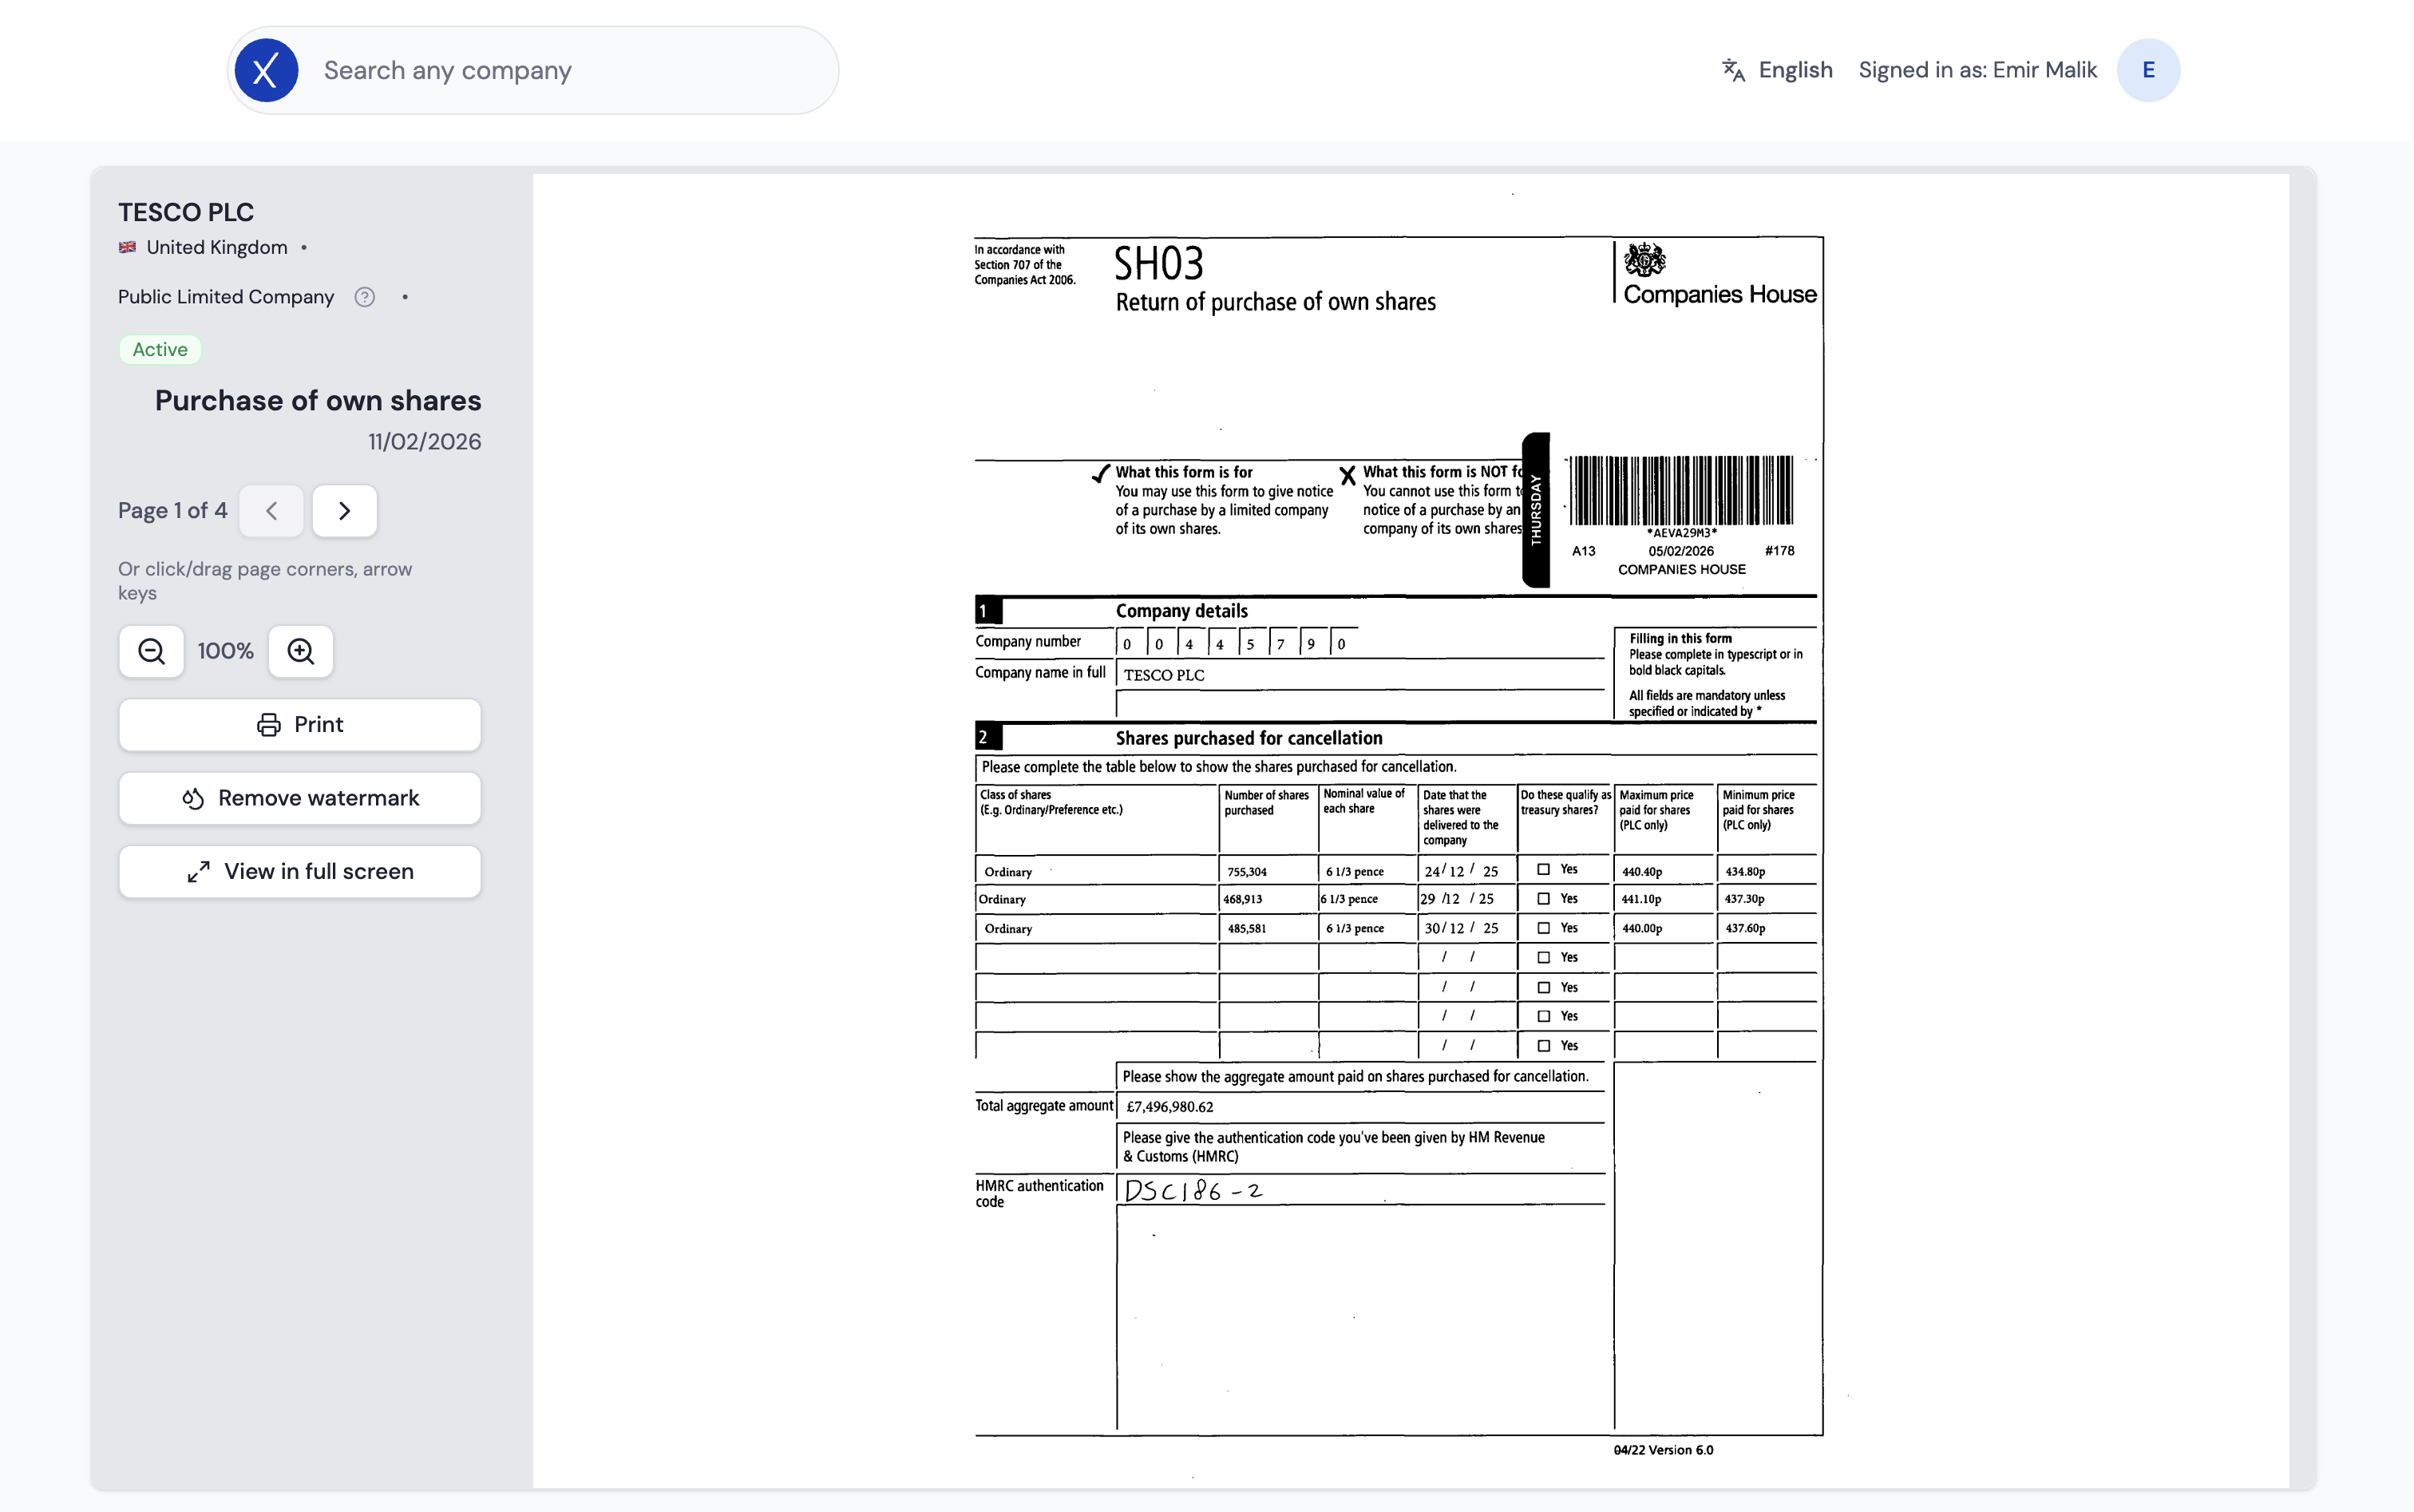Zoom in with magnifier plus icon
2414x1512 pixels.
(x=300, y=651)
